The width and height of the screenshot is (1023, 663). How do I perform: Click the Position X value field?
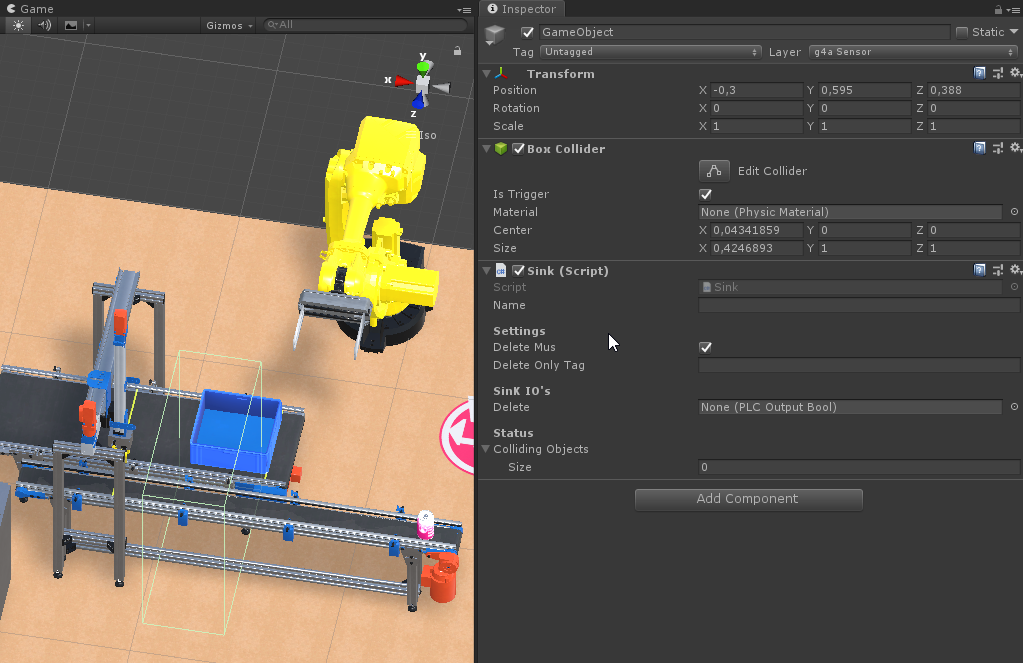pos(756,90)
